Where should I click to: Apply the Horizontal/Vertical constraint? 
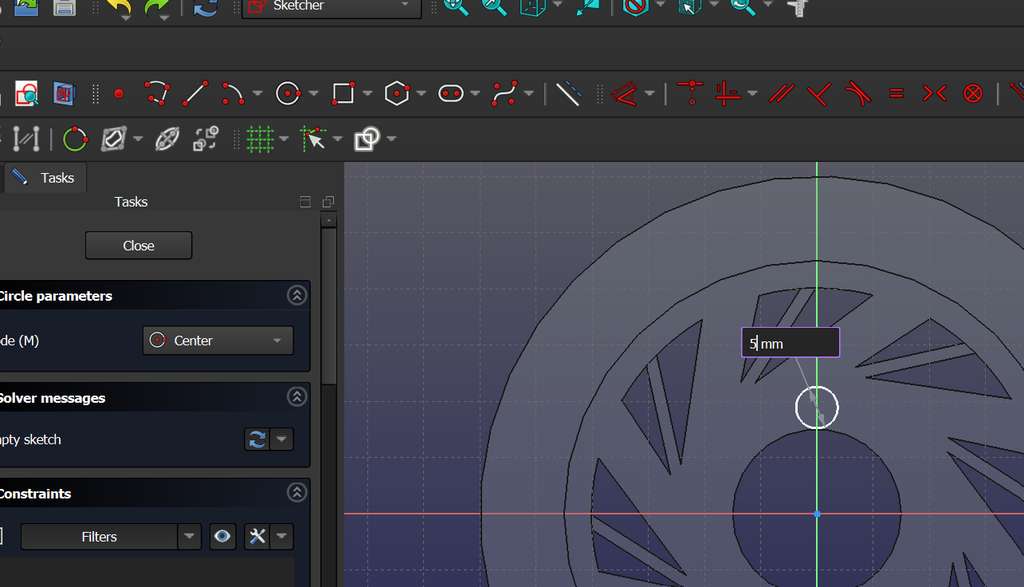[728, 93]
